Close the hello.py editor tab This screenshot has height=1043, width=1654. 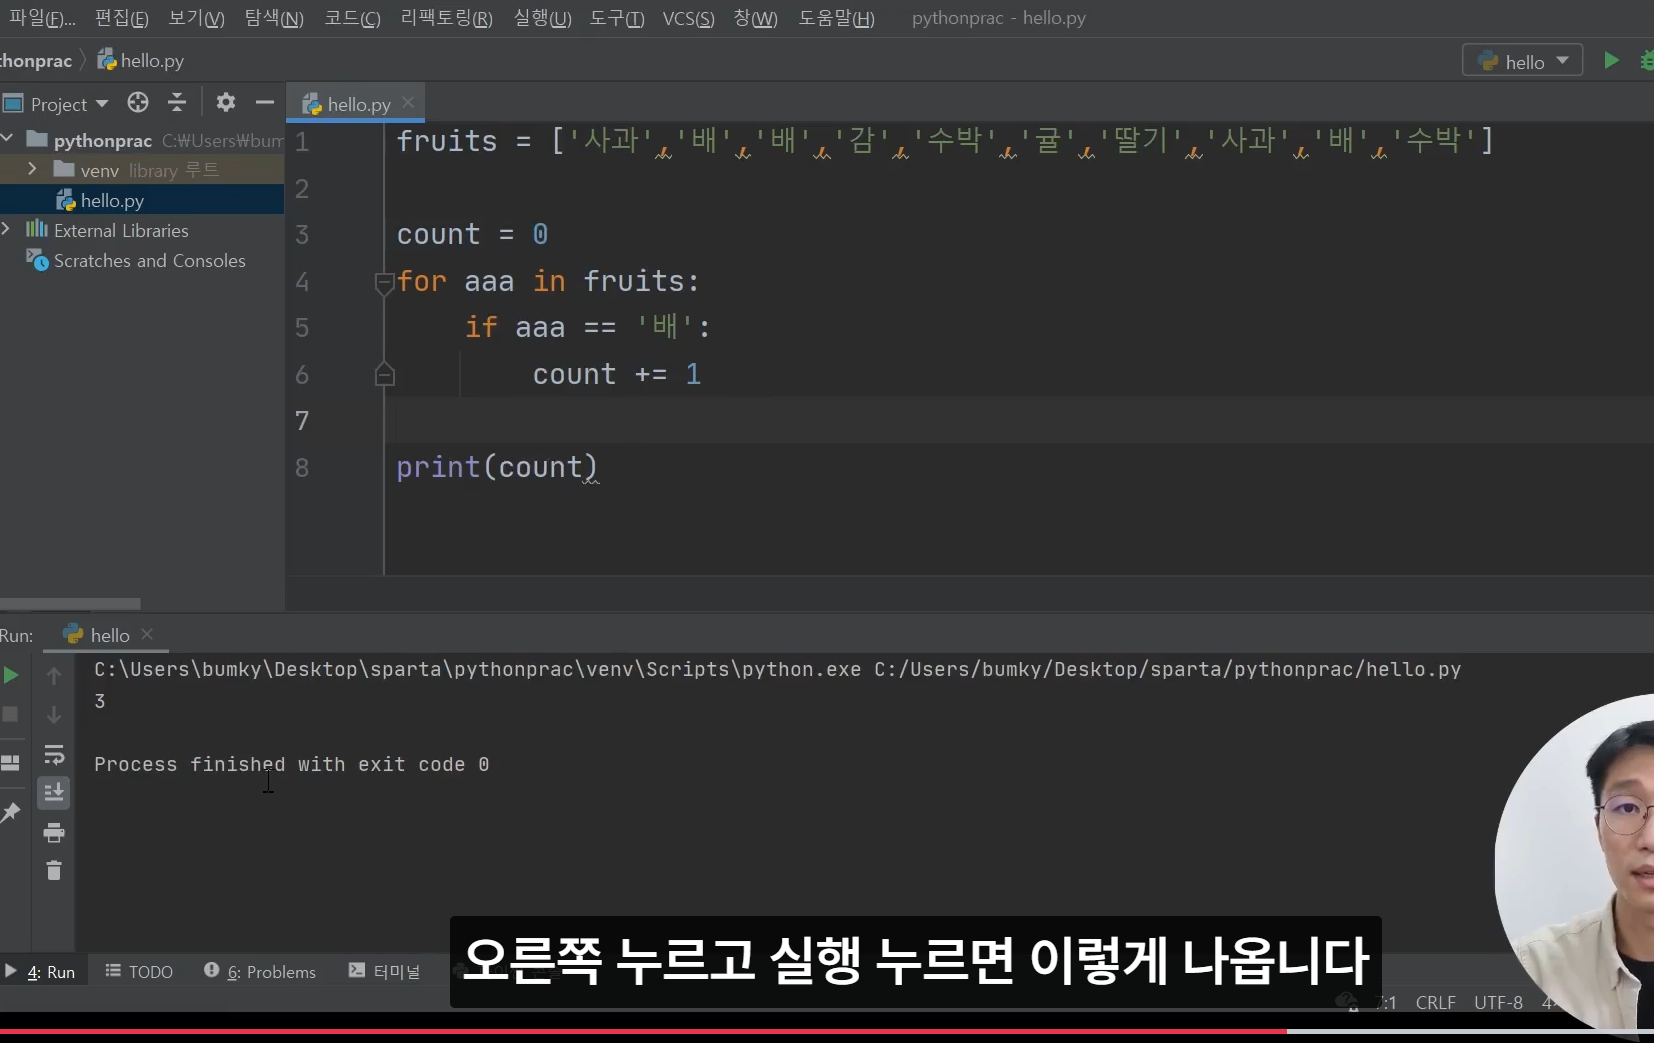point(408,102)
